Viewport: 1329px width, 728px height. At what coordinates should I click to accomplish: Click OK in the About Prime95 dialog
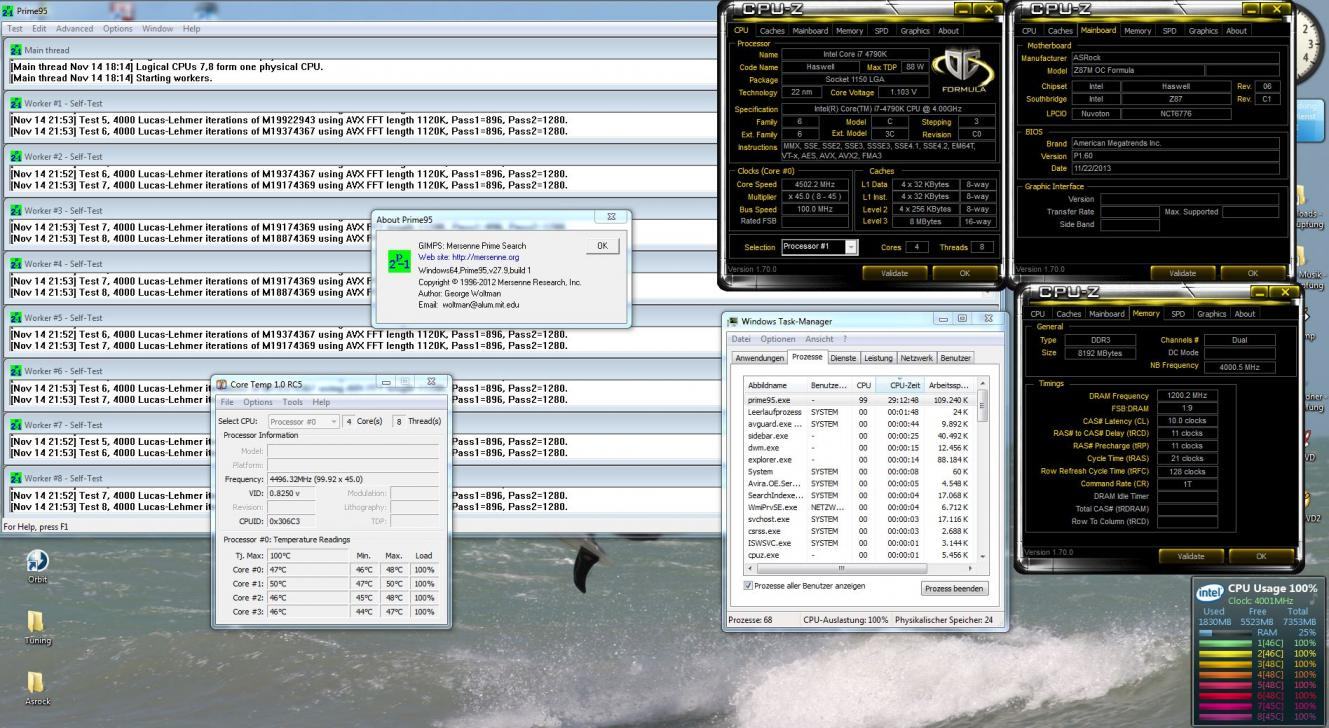tap(602, 245)
